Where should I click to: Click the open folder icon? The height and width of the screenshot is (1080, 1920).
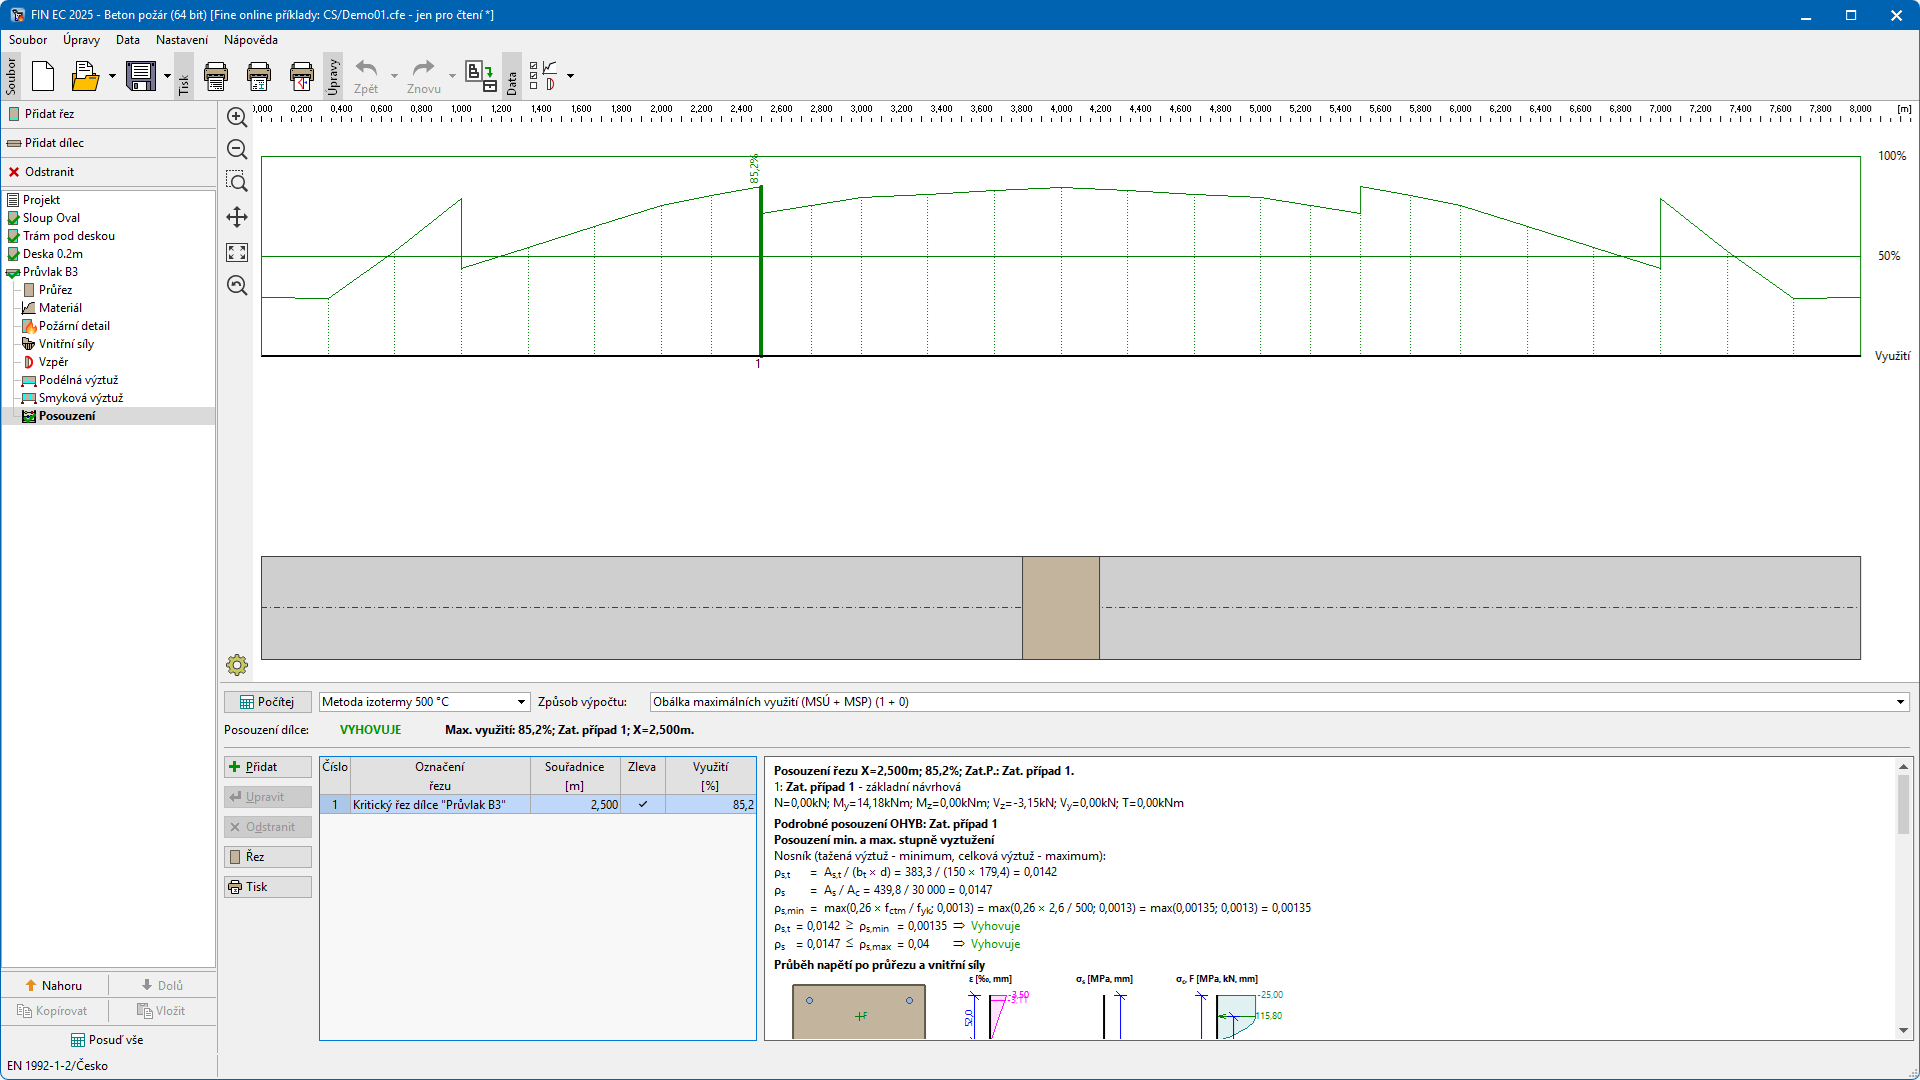coord(86,76)
